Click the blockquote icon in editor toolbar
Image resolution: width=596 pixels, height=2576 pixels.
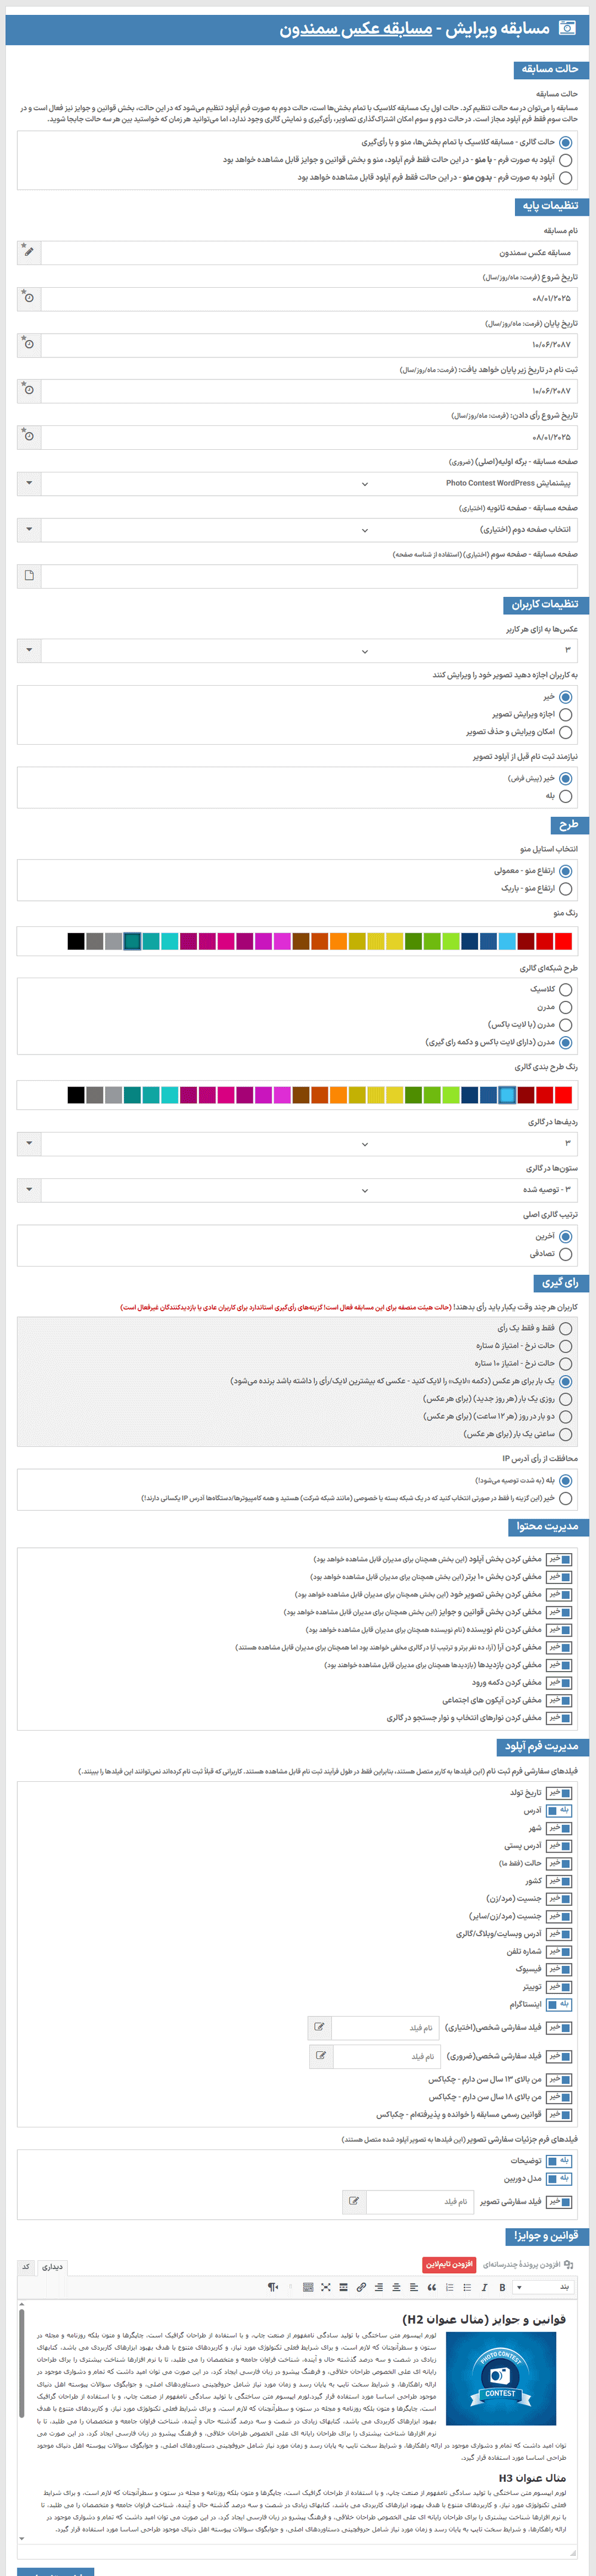431,2287
